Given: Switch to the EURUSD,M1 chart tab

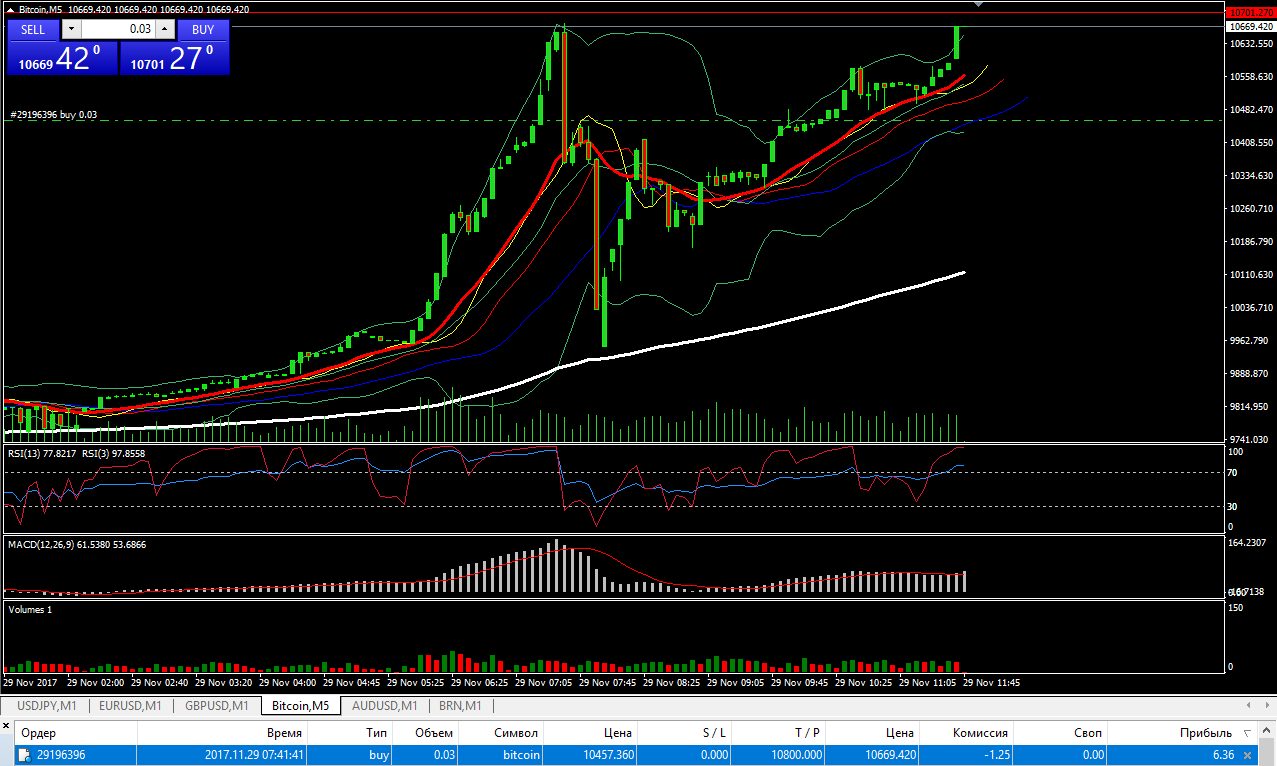Looking at the screenshot, I should (131, 706).
